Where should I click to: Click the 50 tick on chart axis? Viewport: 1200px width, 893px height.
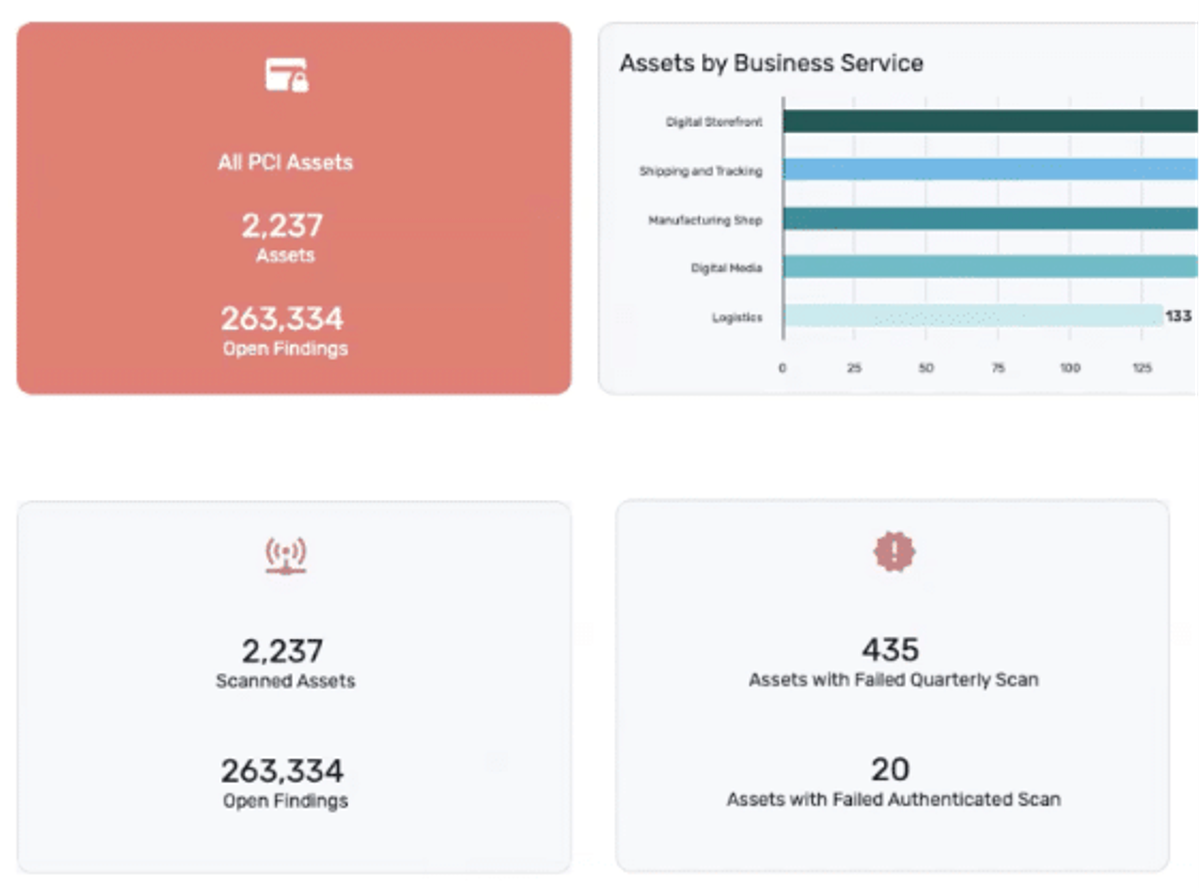[x=926, y=368]
